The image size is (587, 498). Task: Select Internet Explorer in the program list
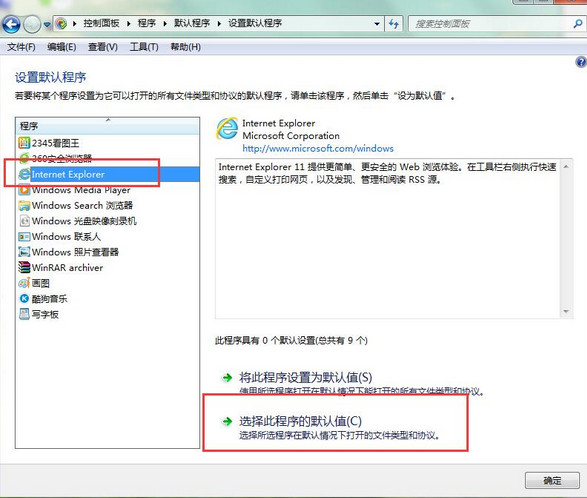[68, 174]
